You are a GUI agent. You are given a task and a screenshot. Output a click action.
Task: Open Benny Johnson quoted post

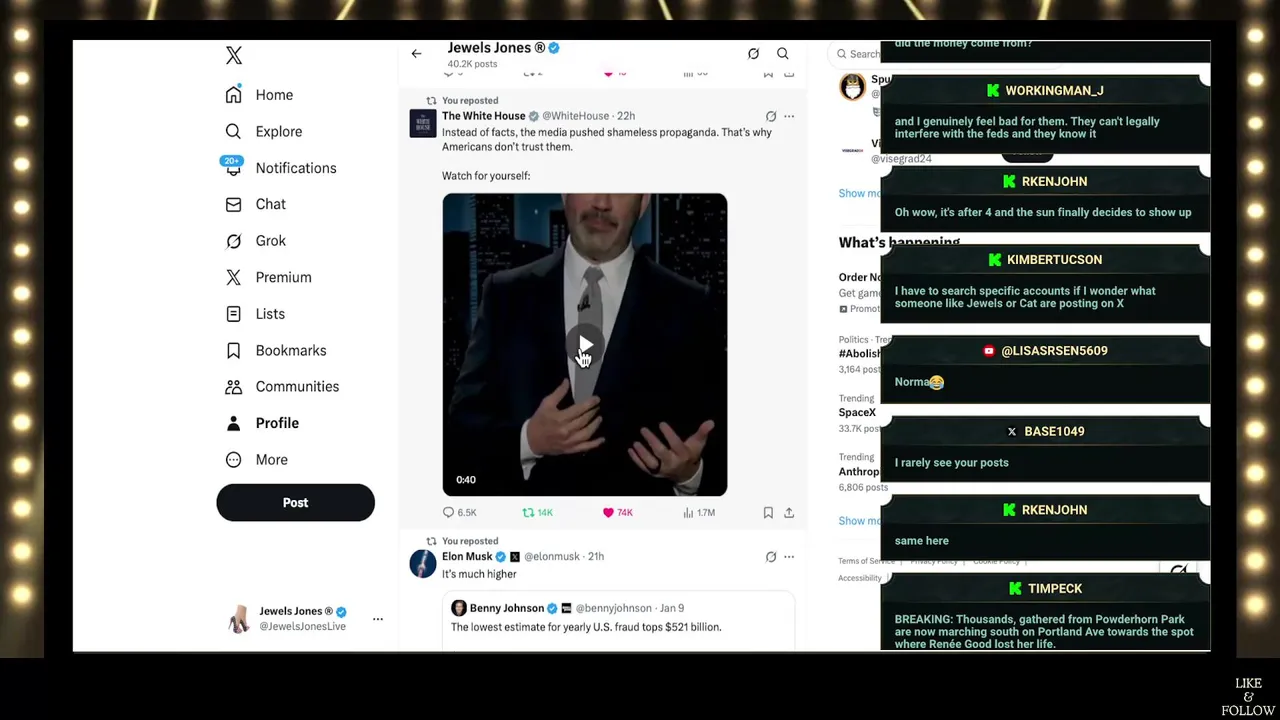(x=619, y=620)
